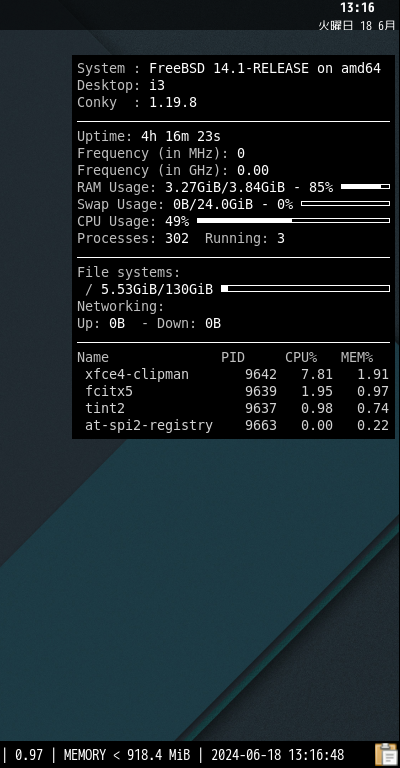Click PID 9642 in the process list
Viewport: 400px width, 768px height.
click(261, 375)
